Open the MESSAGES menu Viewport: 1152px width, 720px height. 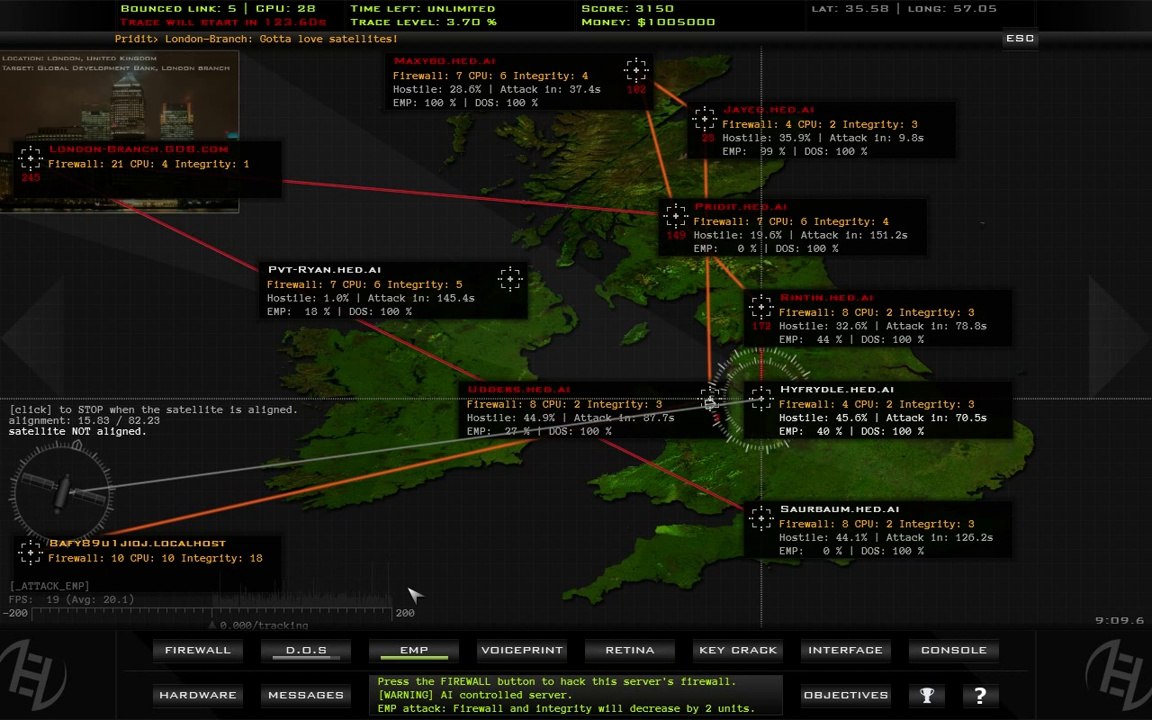(306, 695)
